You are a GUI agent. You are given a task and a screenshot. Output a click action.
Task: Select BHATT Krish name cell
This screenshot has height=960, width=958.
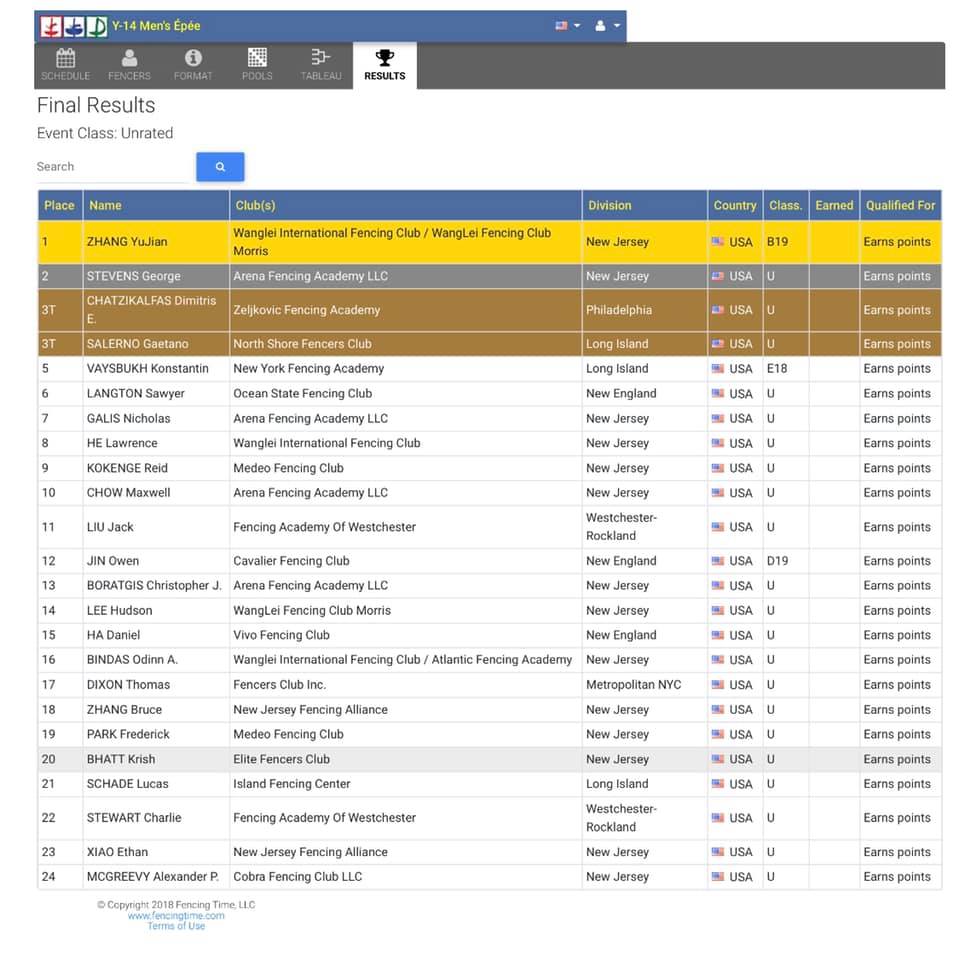pos(156,759)
